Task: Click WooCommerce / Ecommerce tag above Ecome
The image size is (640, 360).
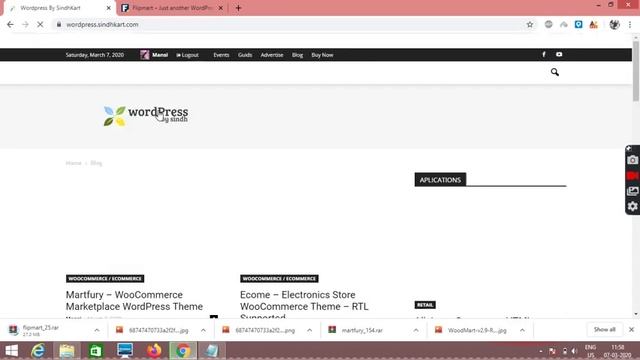Action: (279, 279)
